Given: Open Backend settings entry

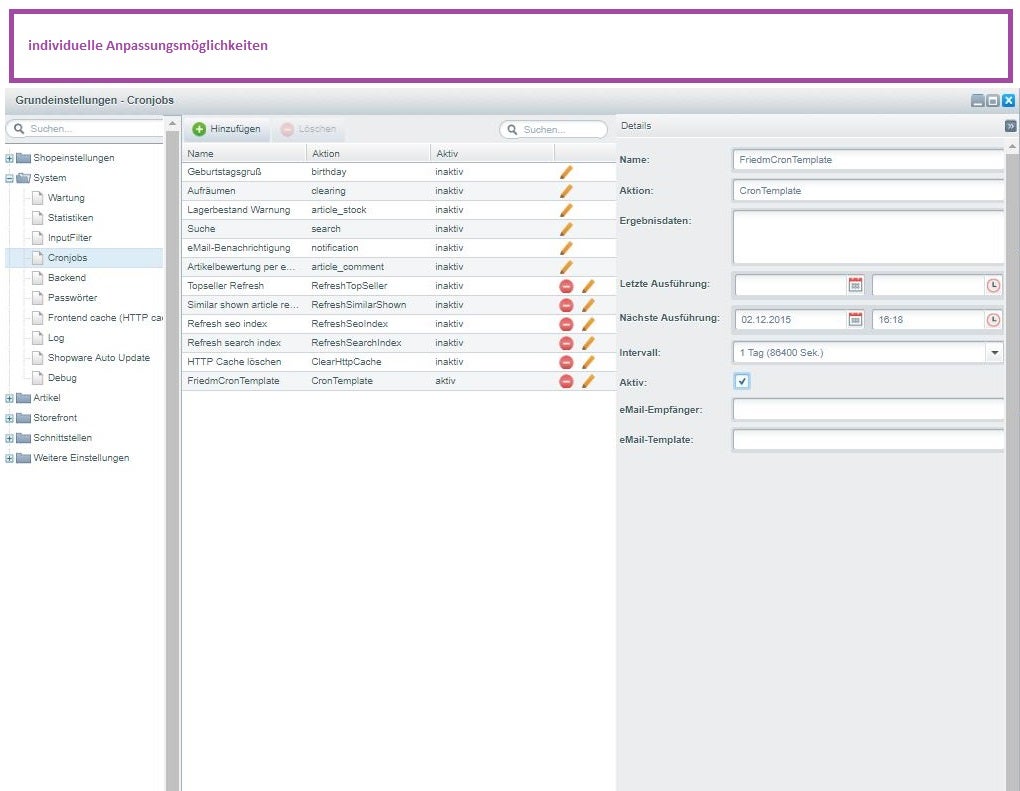Looking at the screenshot, I should (x=66, y=278).
